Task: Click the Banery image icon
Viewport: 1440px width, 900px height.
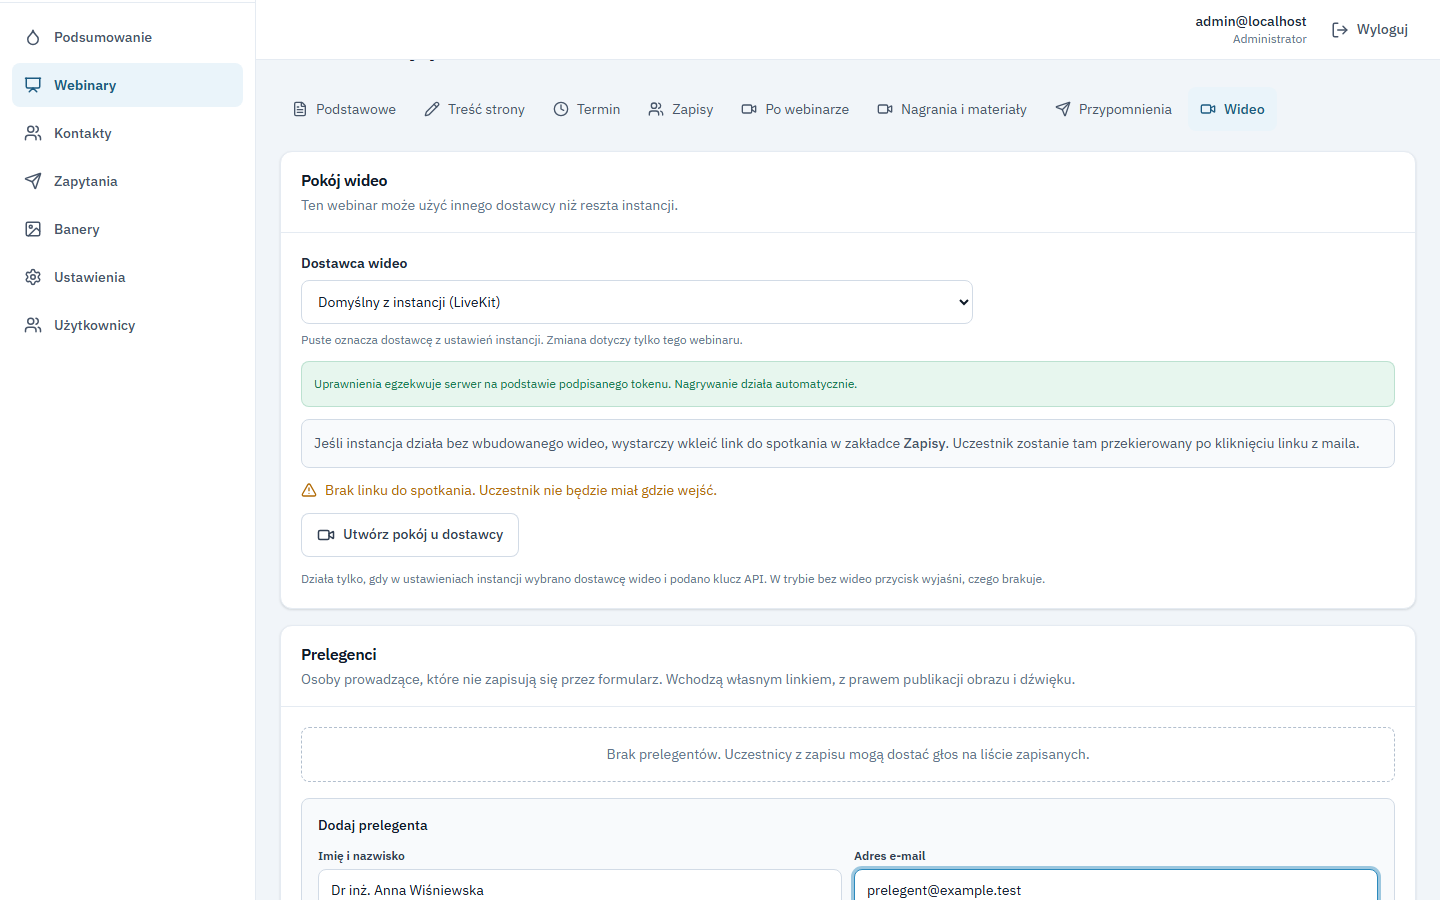Action: (x=33, y=229)
